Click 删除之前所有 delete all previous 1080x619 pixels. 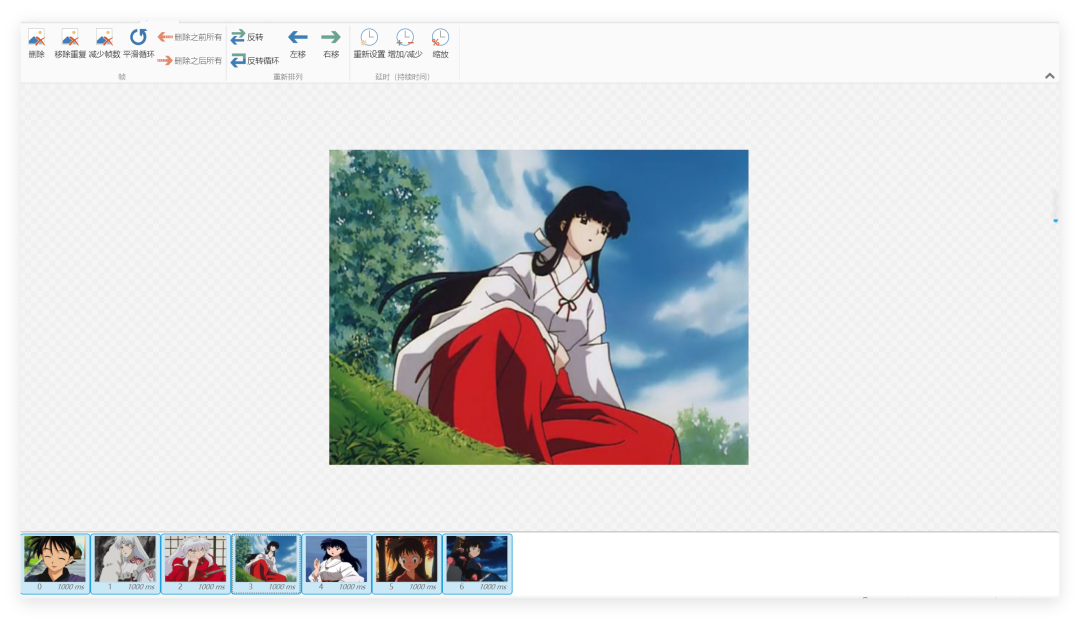tap(190, 36)
